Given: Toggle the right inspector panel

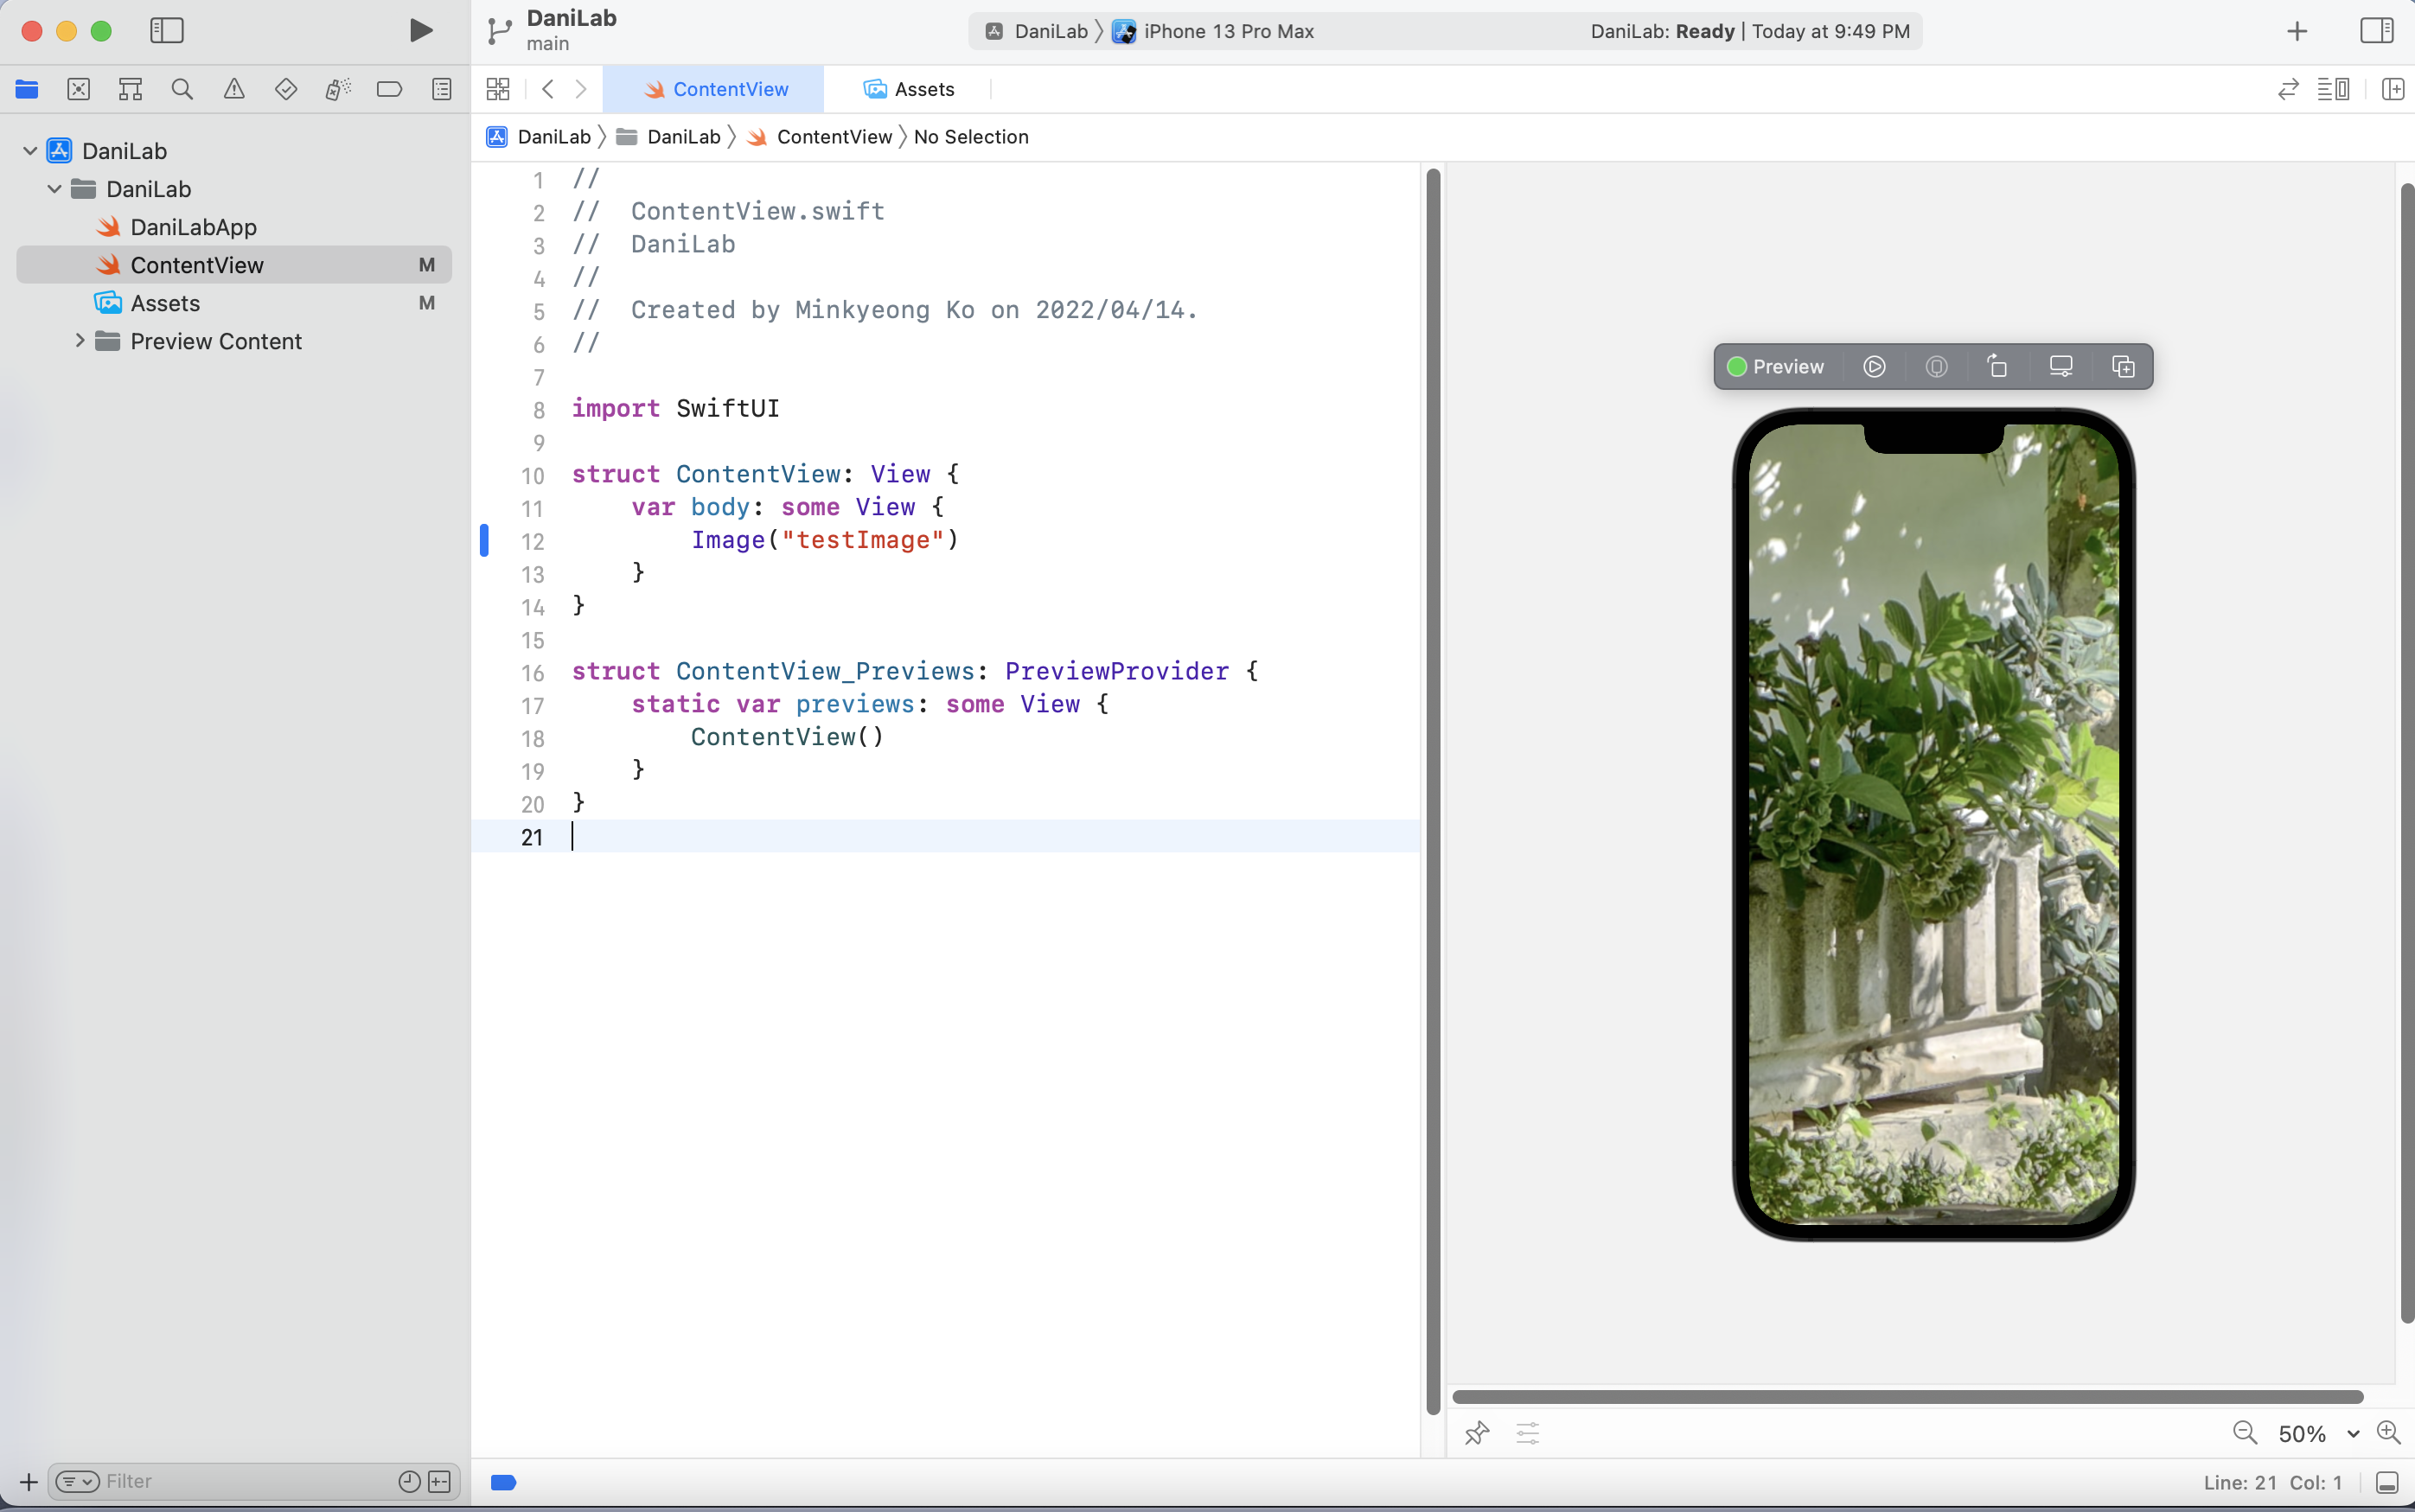Looking at the screenshot, I should coord(2376,31).
